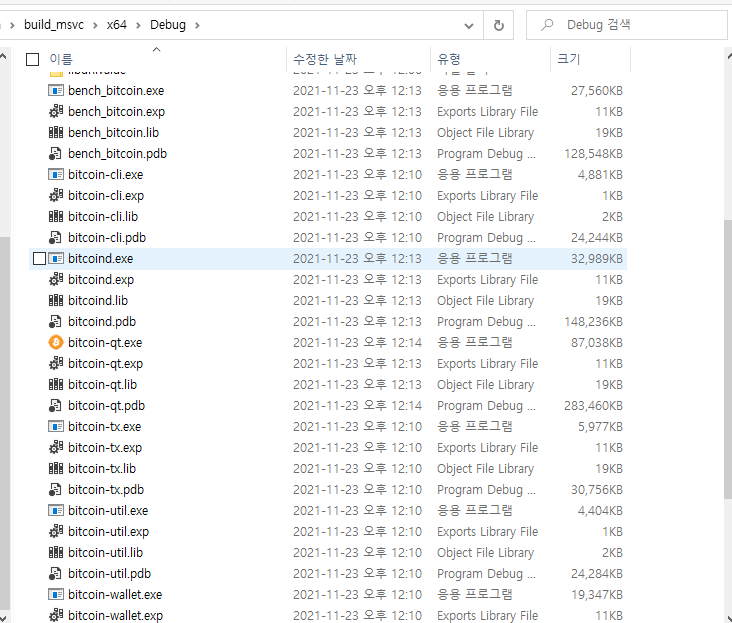
Task: Click the navigation pane scroll-up arrow
Action: pyautogui.click(x=3, y=56)
